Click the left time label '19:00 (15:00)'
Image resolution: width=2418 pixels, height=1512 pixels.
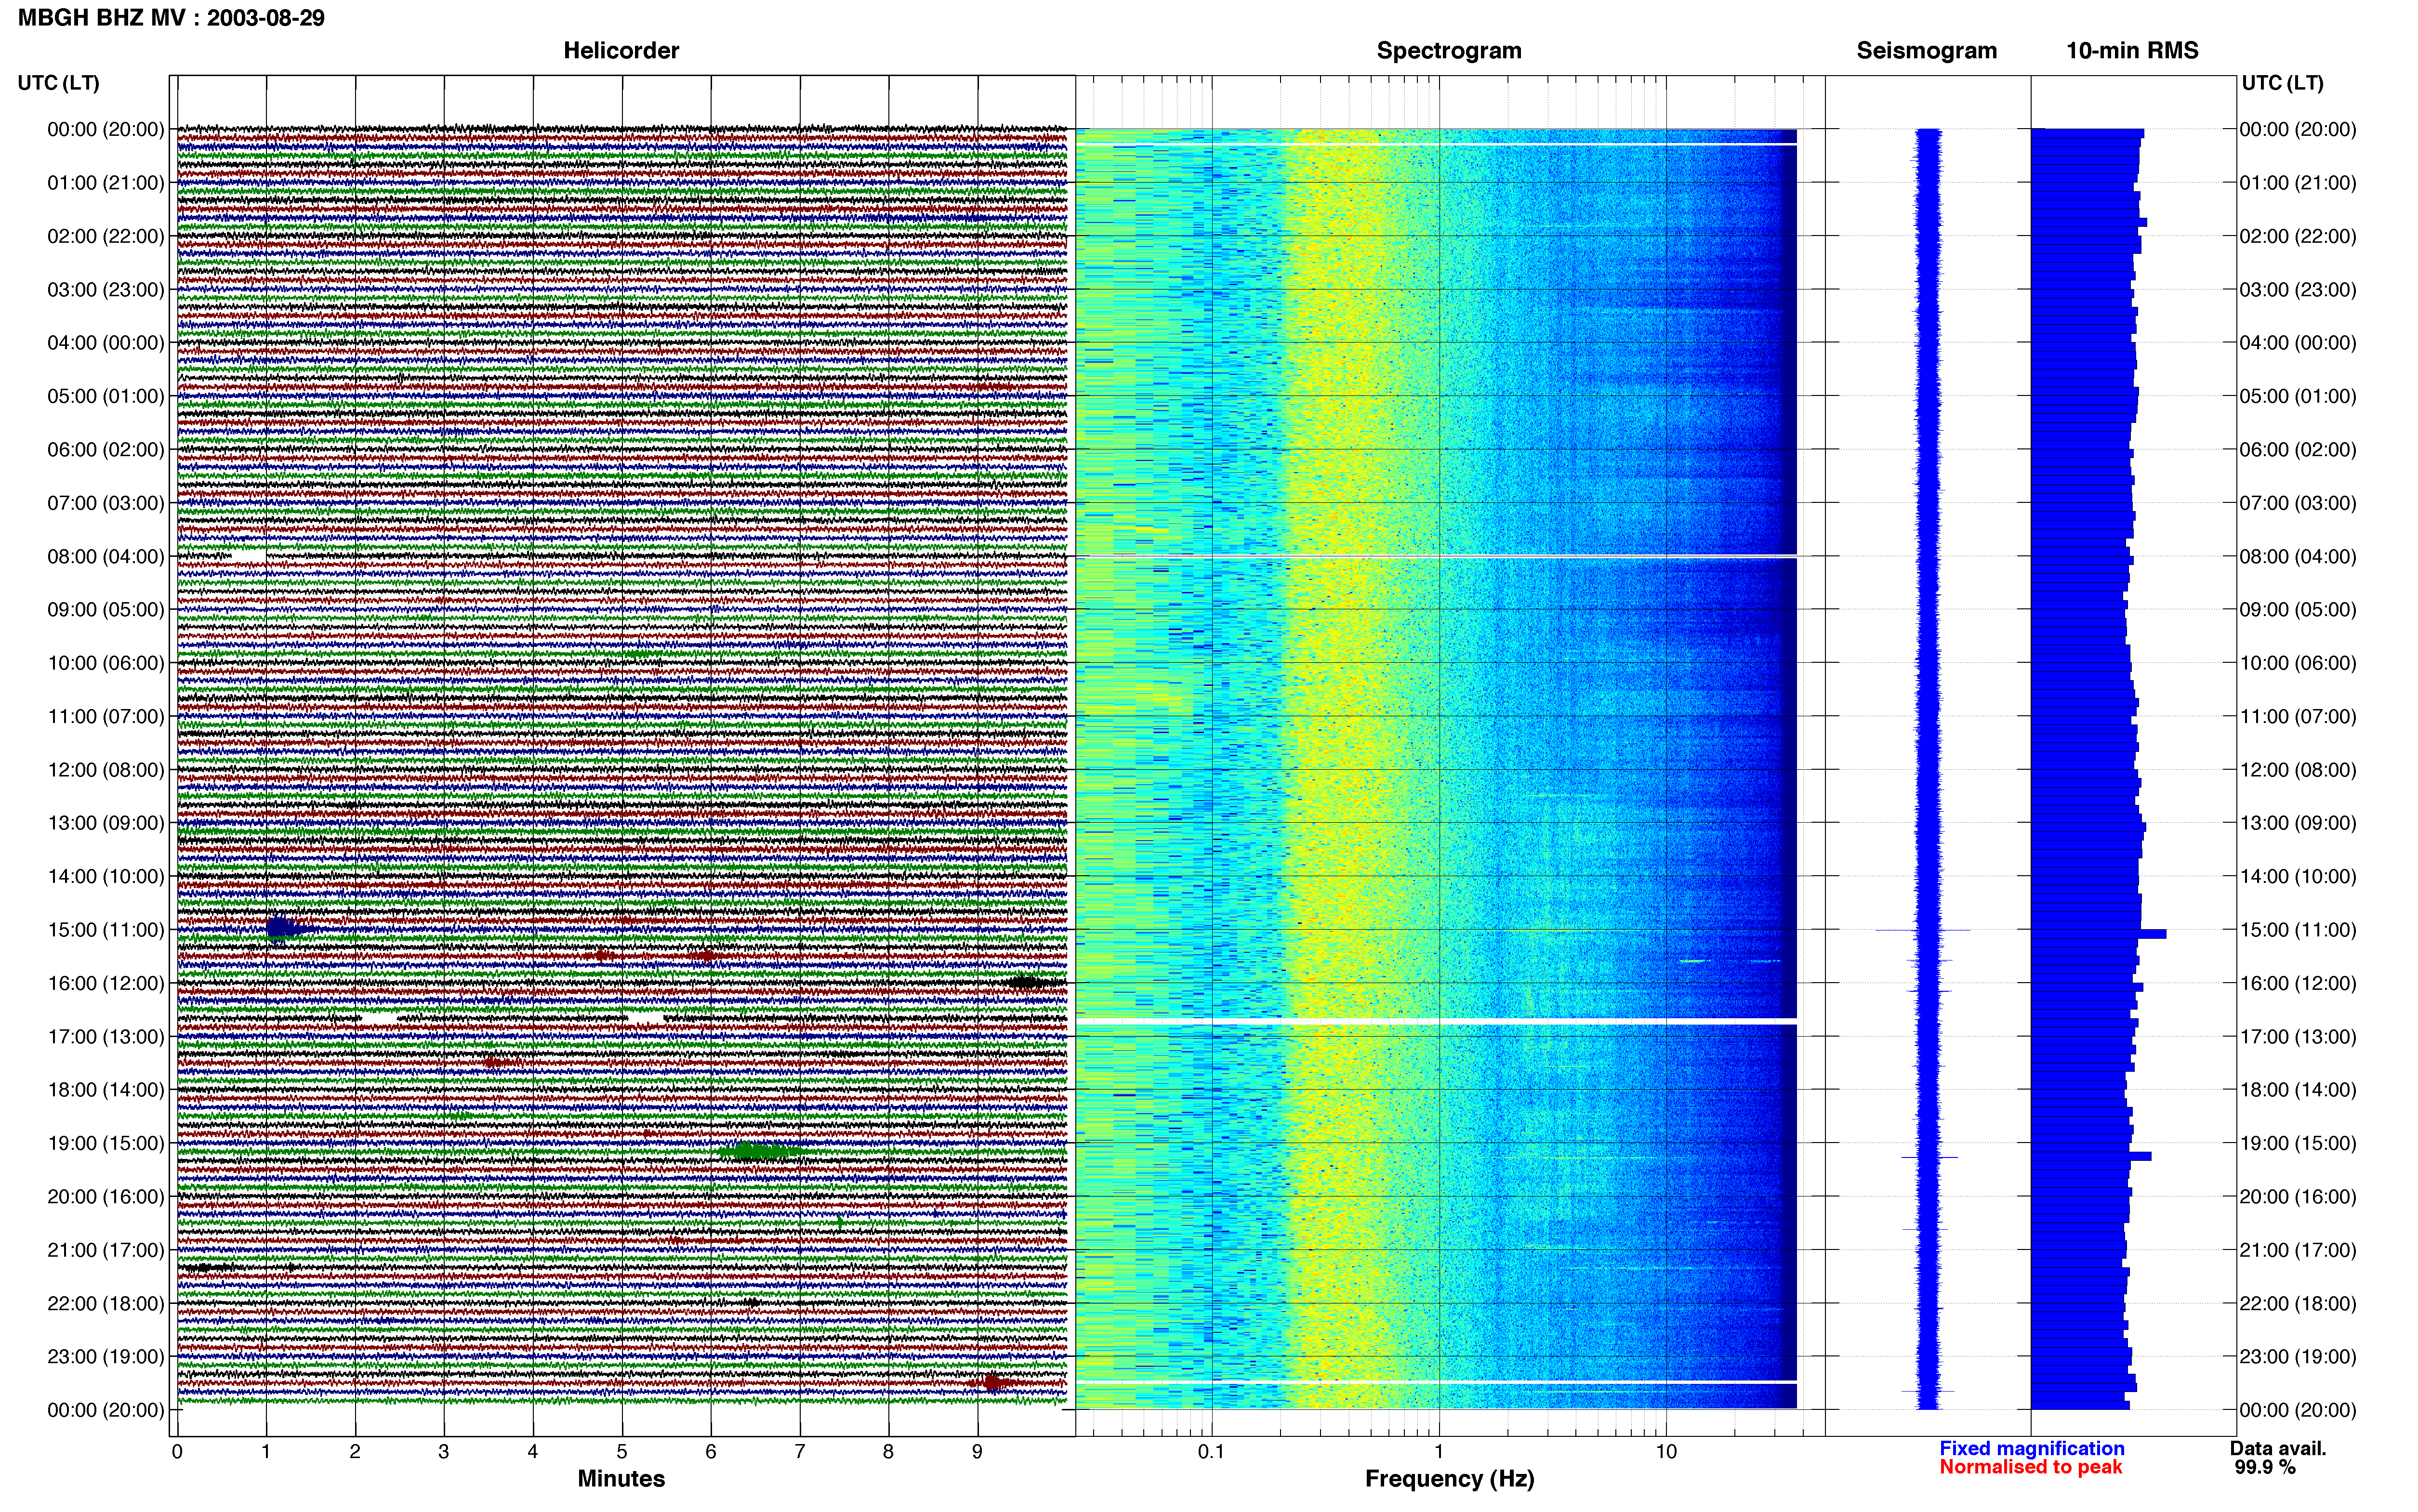pyautogui.click(x=106, y=1143)
